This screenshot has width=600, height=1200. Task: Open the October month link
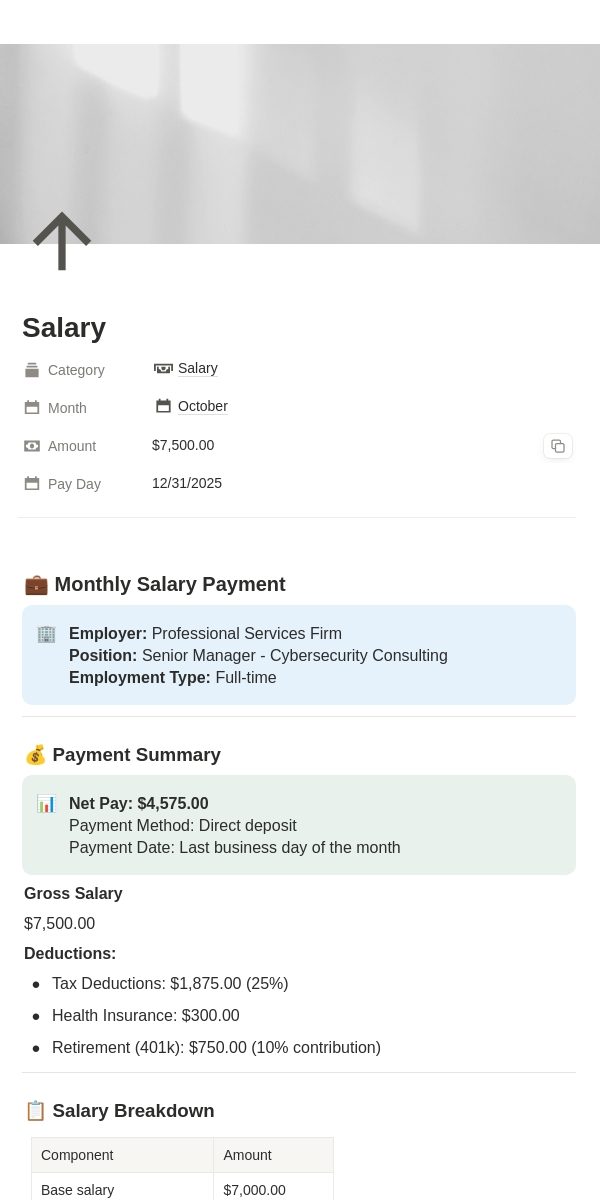tap(203, 406)
